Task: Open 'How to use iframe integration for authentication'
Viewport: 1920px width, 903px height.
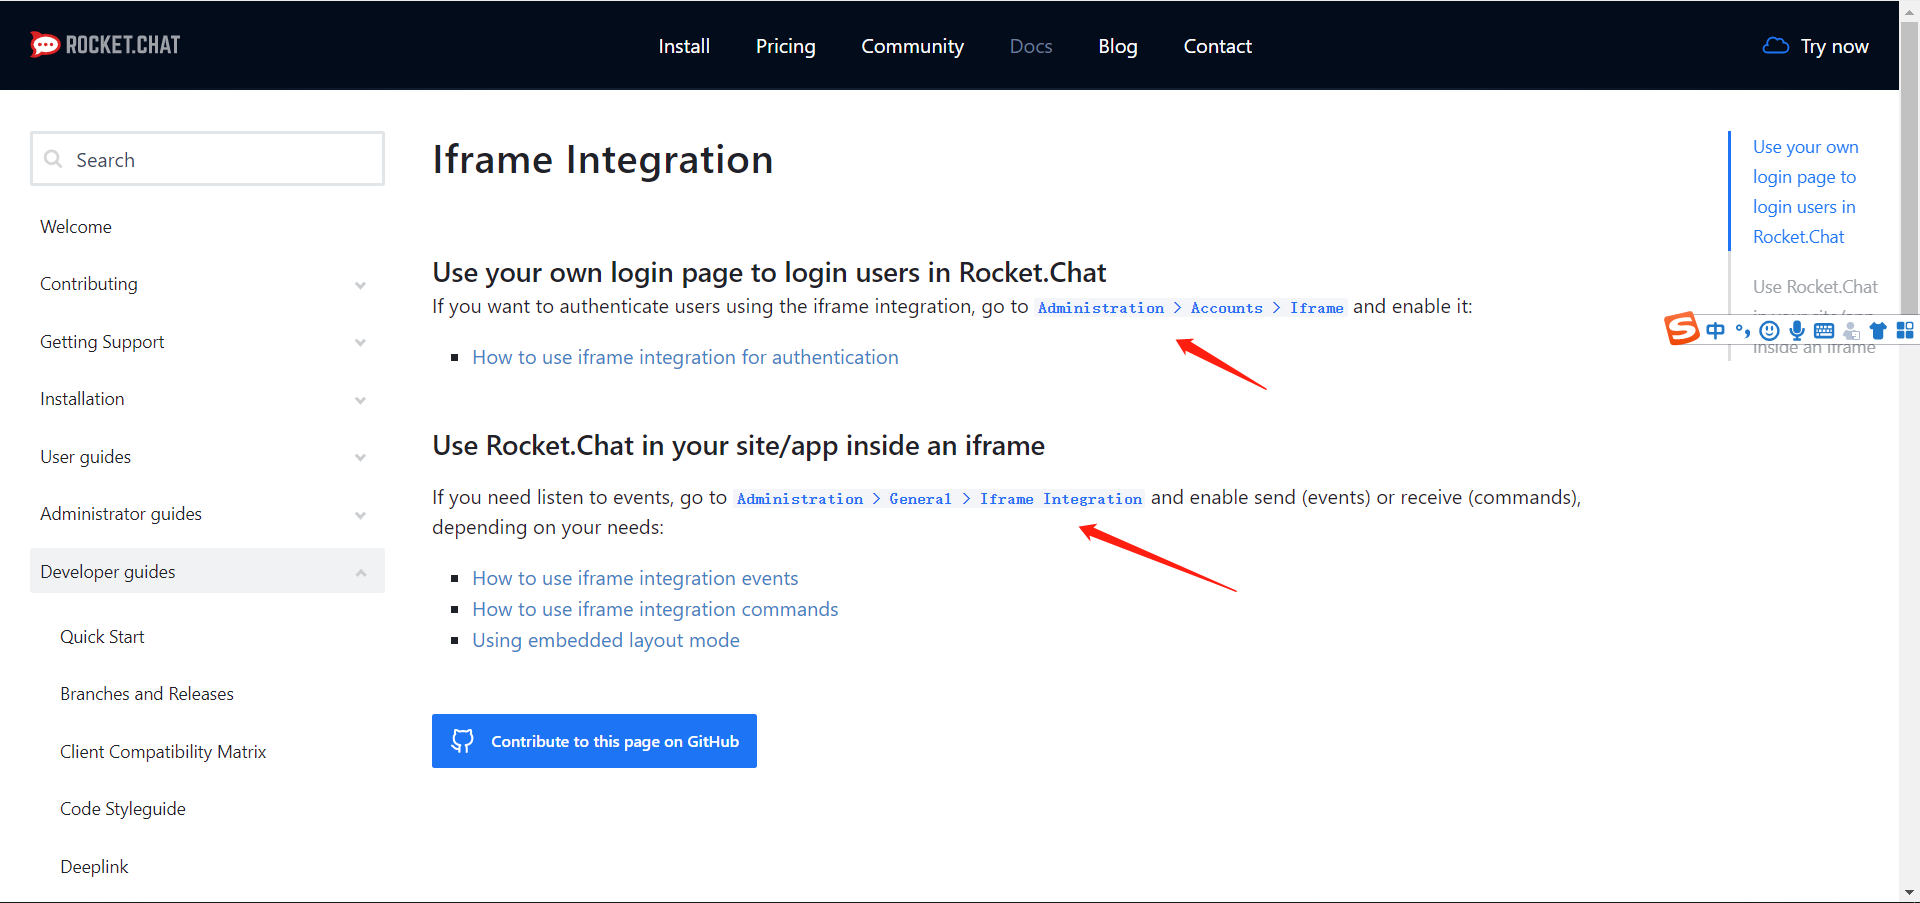Action: (x=685, y=357)
